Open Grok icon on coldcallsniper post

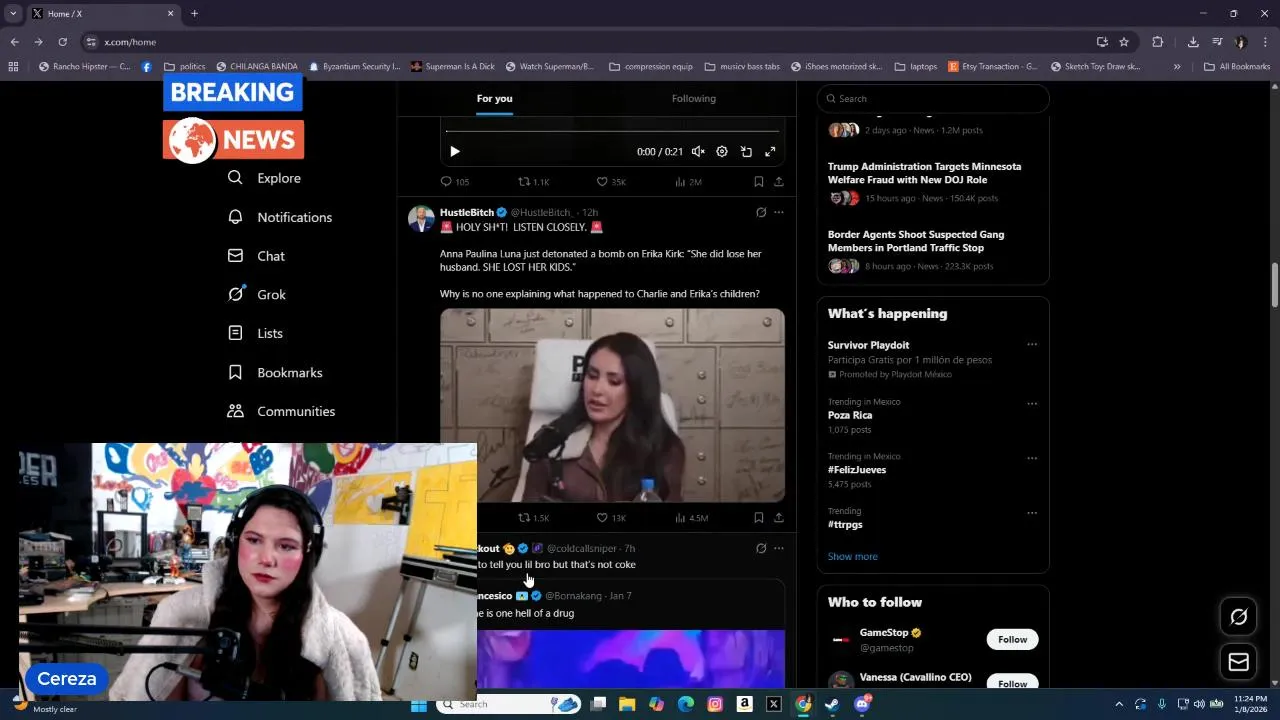761,548
